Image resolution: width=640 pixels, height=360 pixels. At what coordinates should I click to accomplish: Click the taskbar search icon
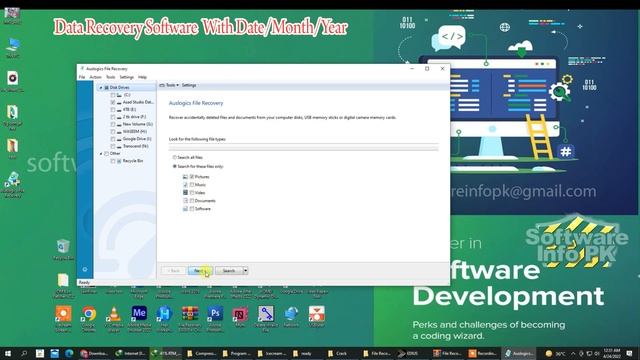tap(24, 353)
